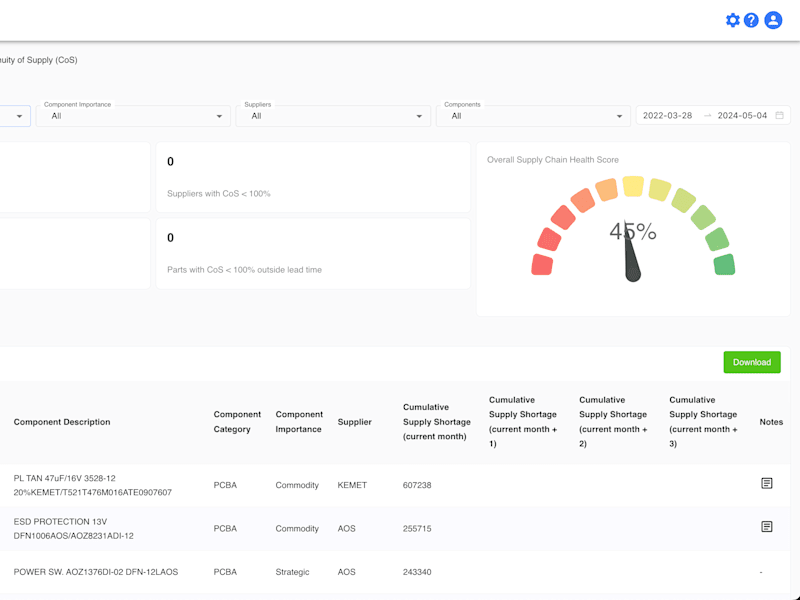Click POWER SW. AOZ1376DI-02 component description

96,572
